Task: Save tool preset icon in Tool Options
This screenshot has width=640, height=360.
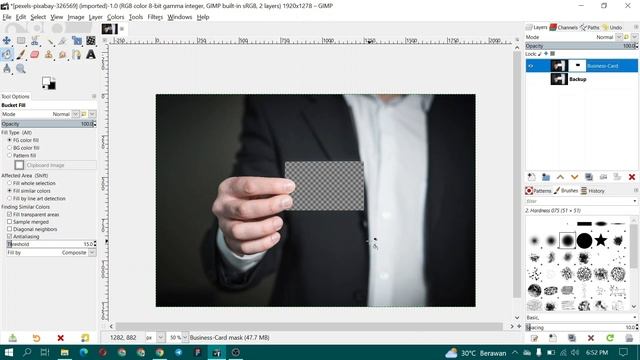Action: point(13,338)
